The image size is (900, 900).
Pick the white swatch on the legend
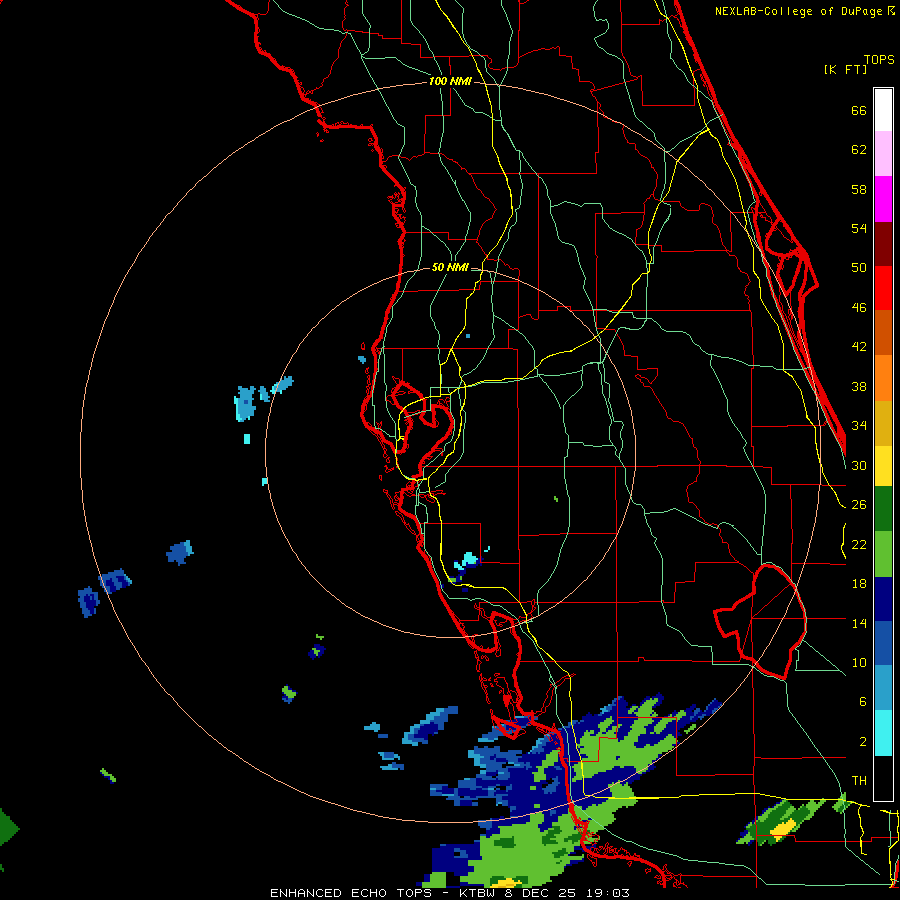pyautogui.click(x=883, y=110)
